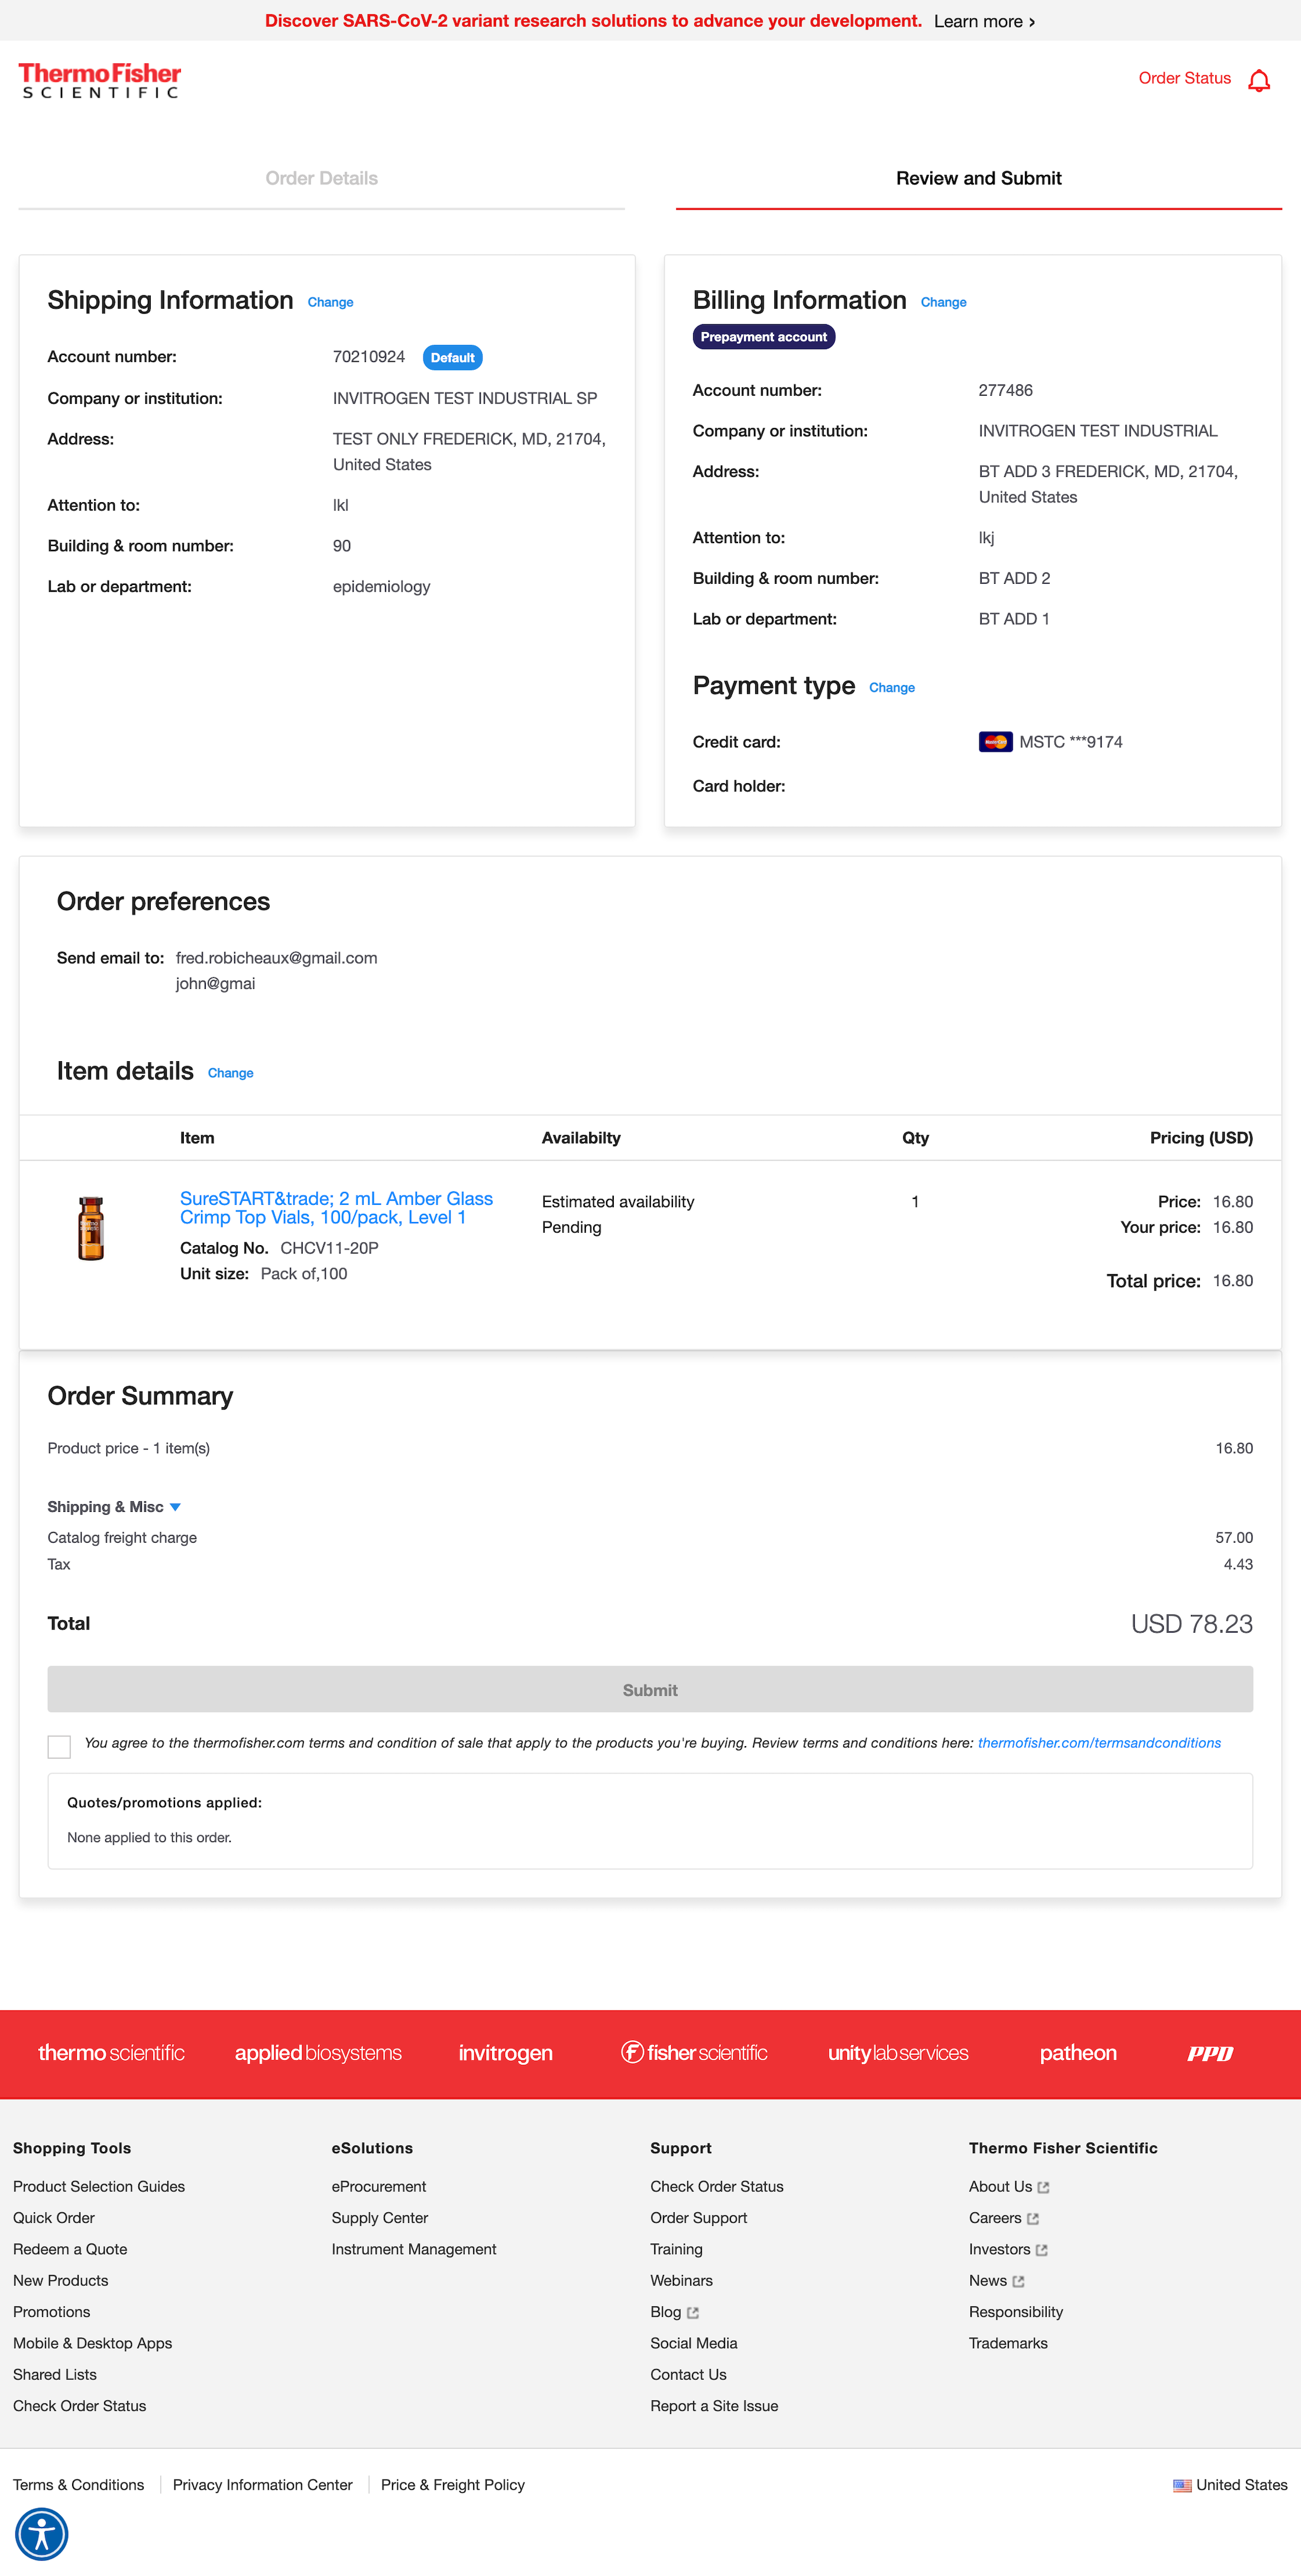
Task: Collapse the Shipping & Misc section
Action: tap(175, 1507)
